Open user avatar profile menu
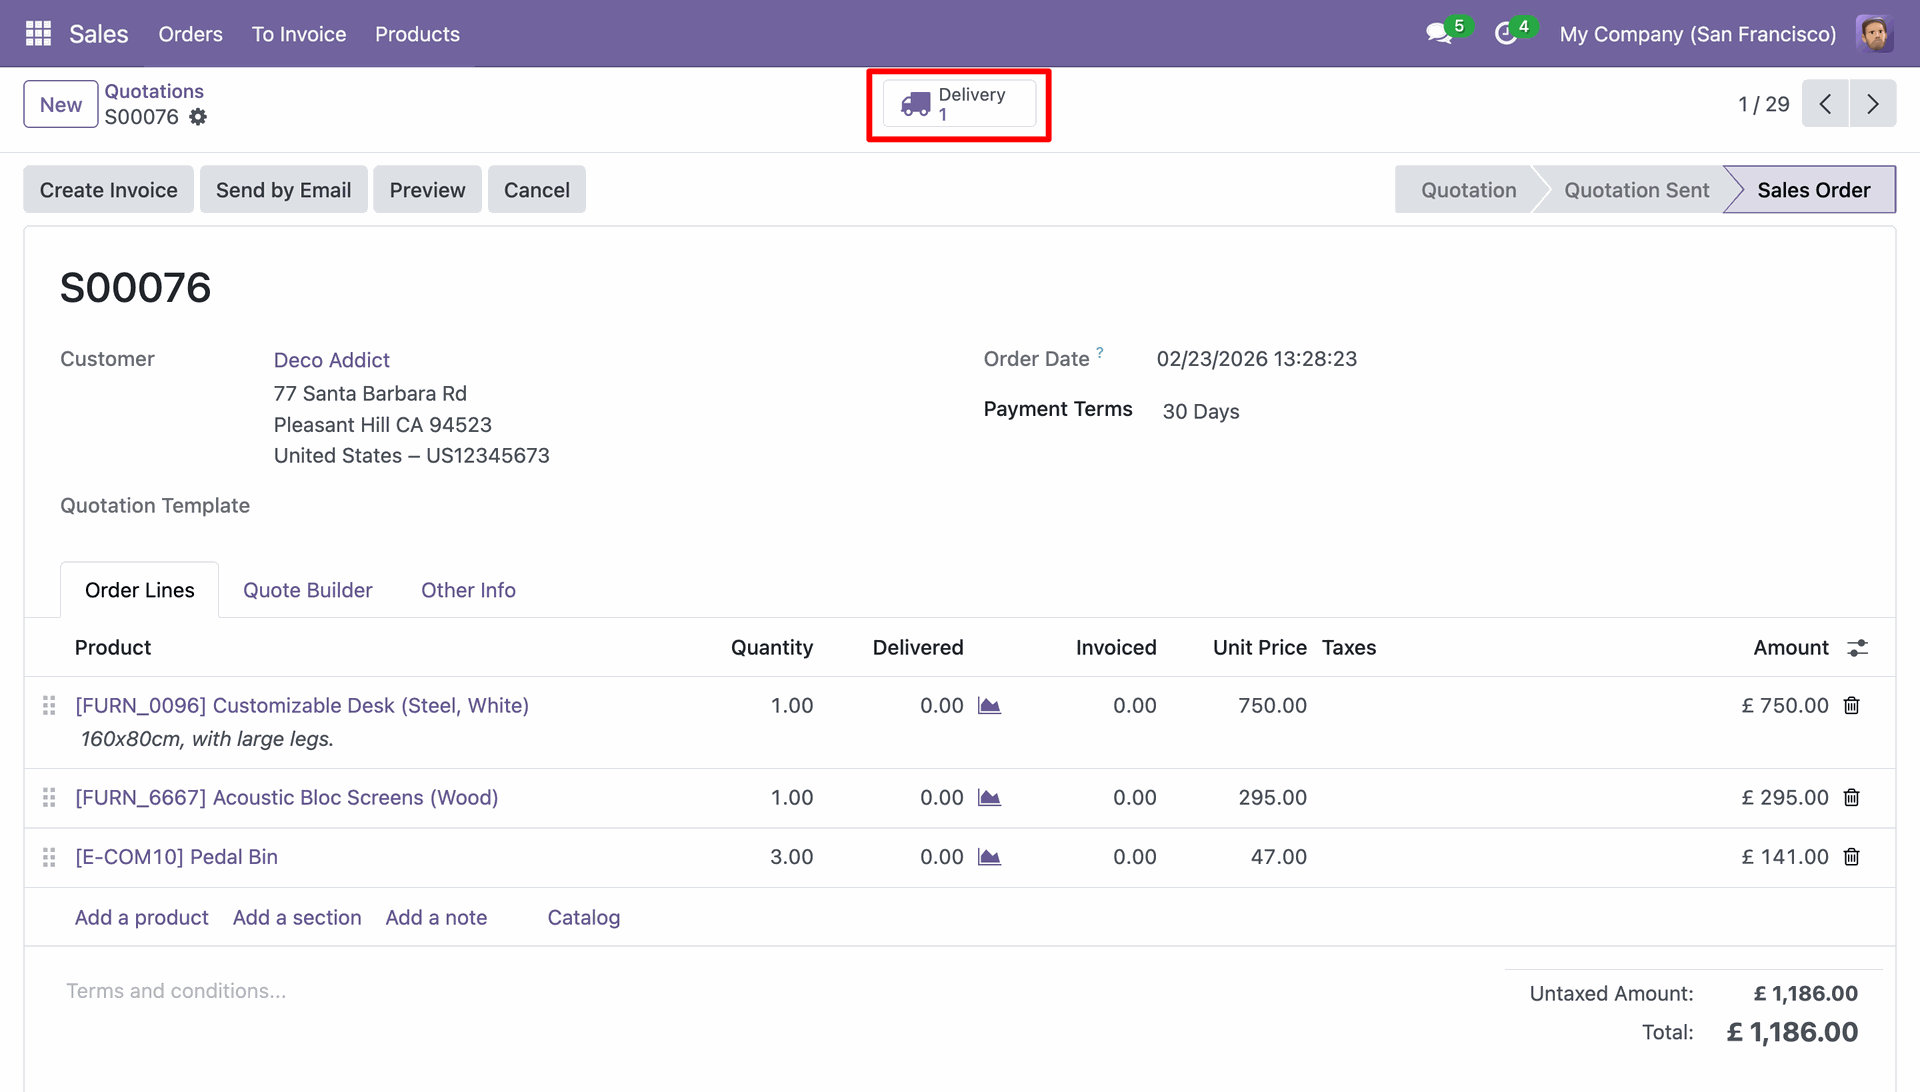The height and width of the screenshot is (1092, 1920). point(1874,33)
